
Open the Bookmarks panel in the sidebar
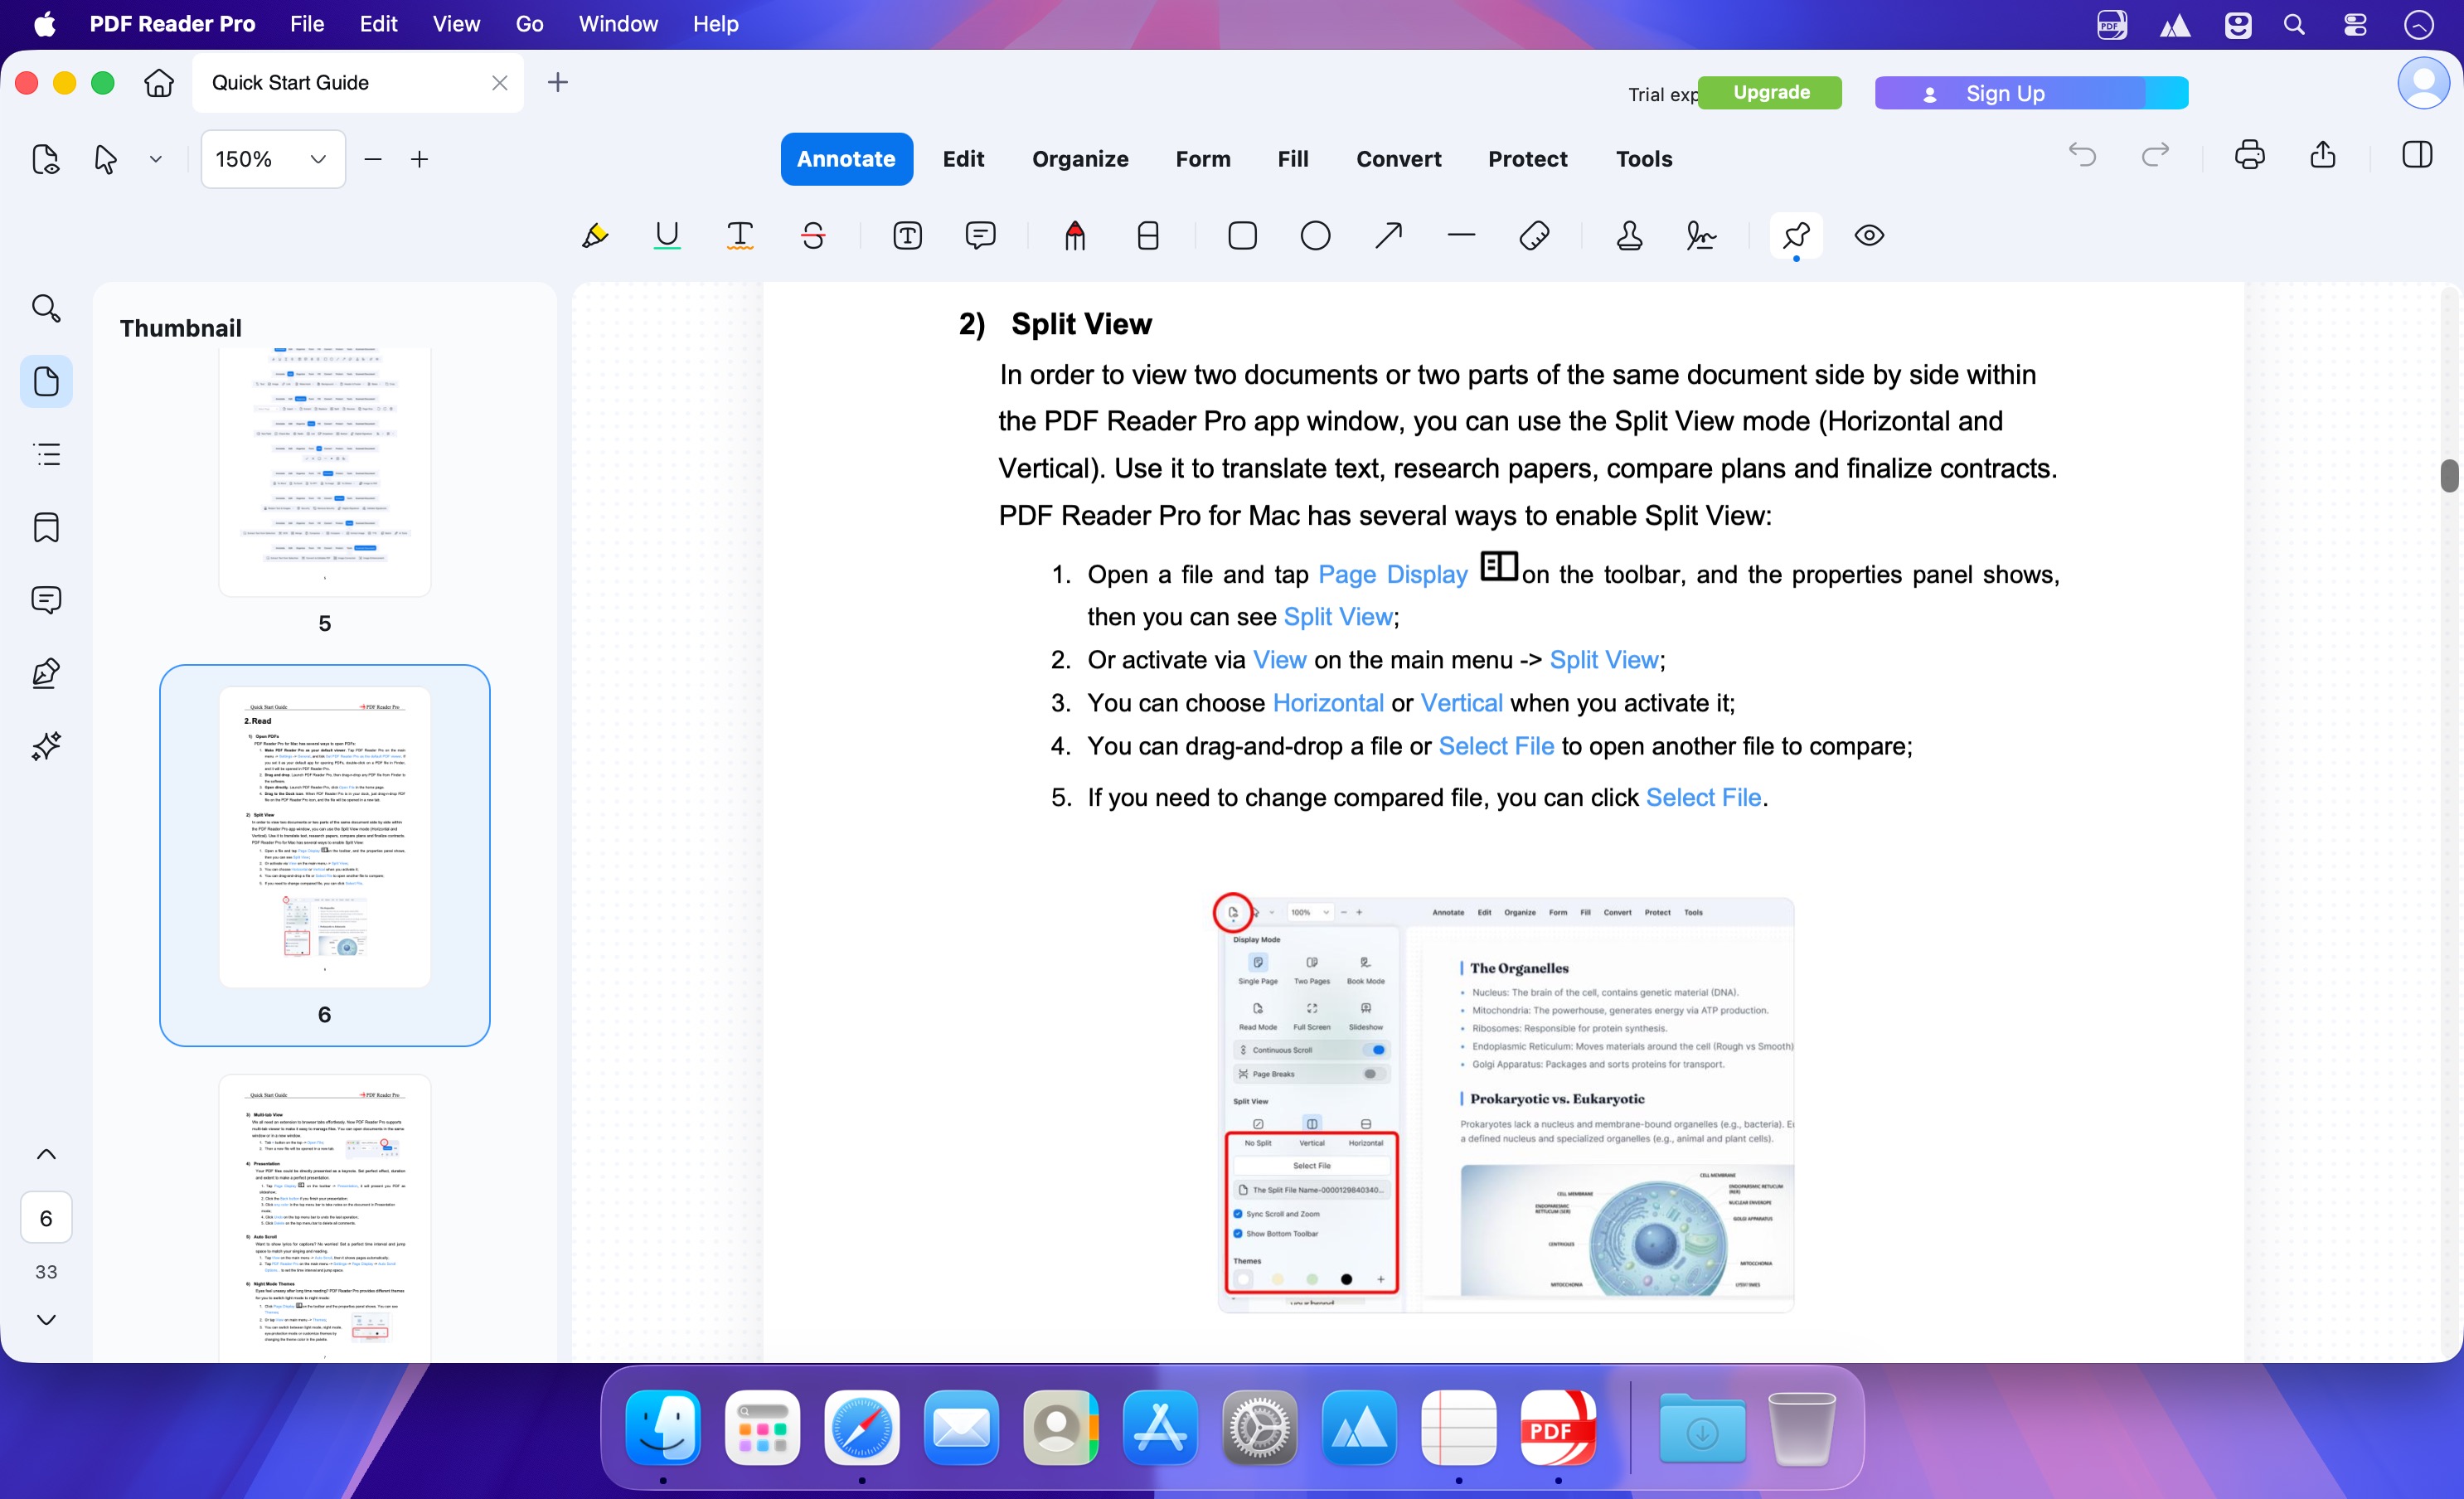coord(46,527)
